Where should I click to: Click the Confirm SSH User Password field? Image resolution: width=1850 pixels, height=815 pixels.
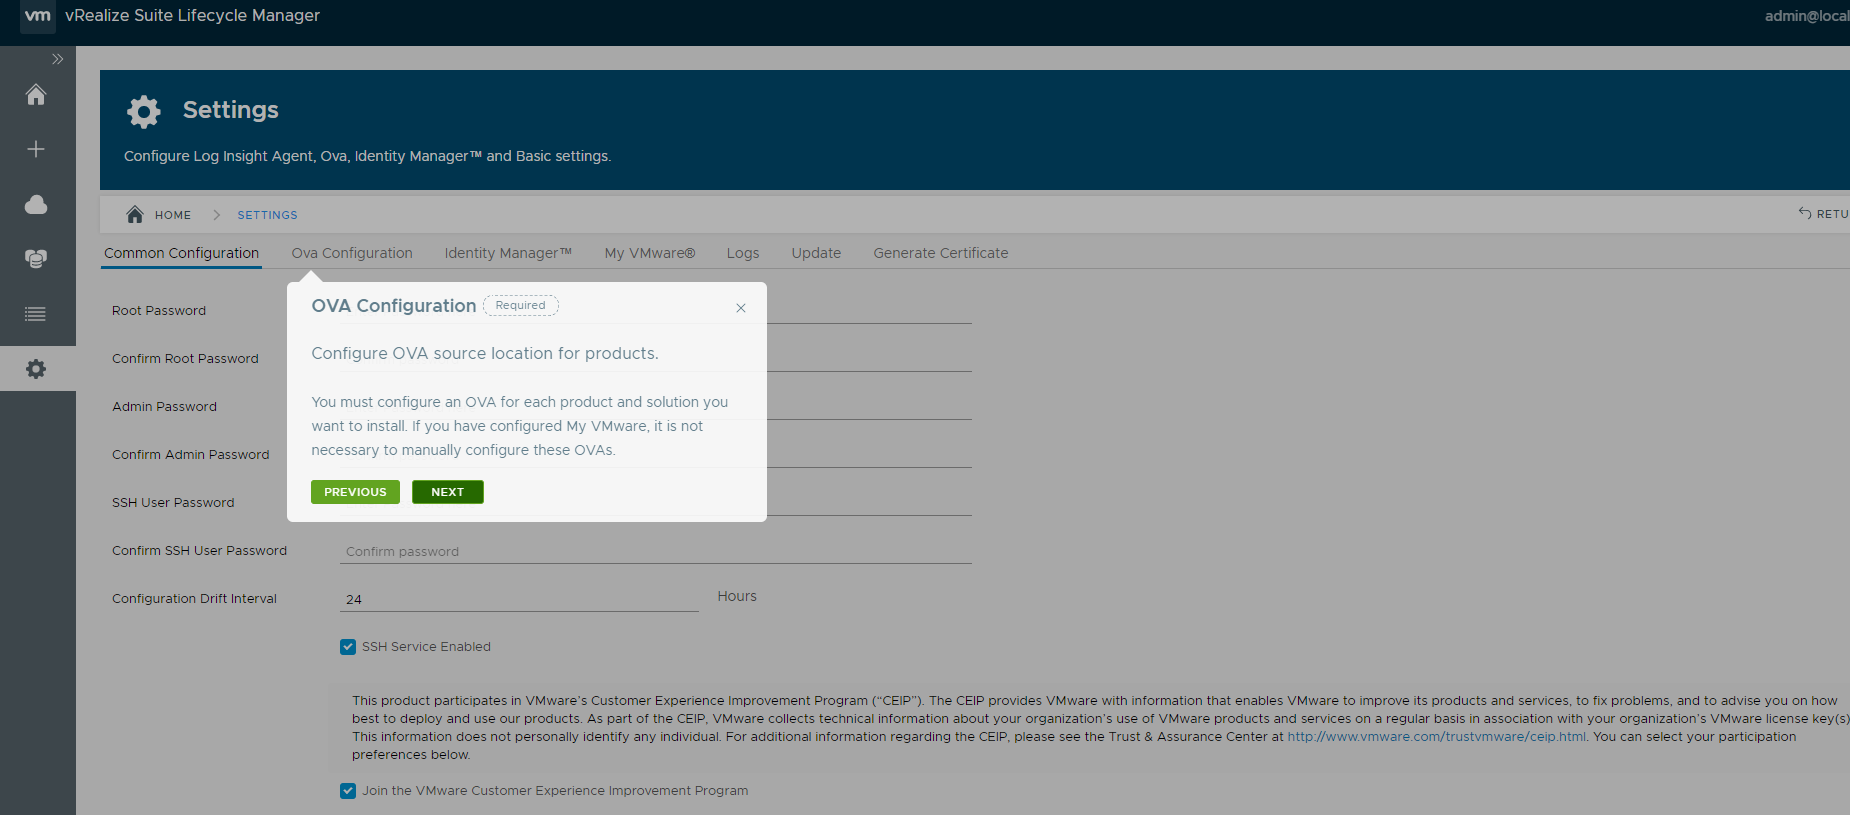coord(655,551)
